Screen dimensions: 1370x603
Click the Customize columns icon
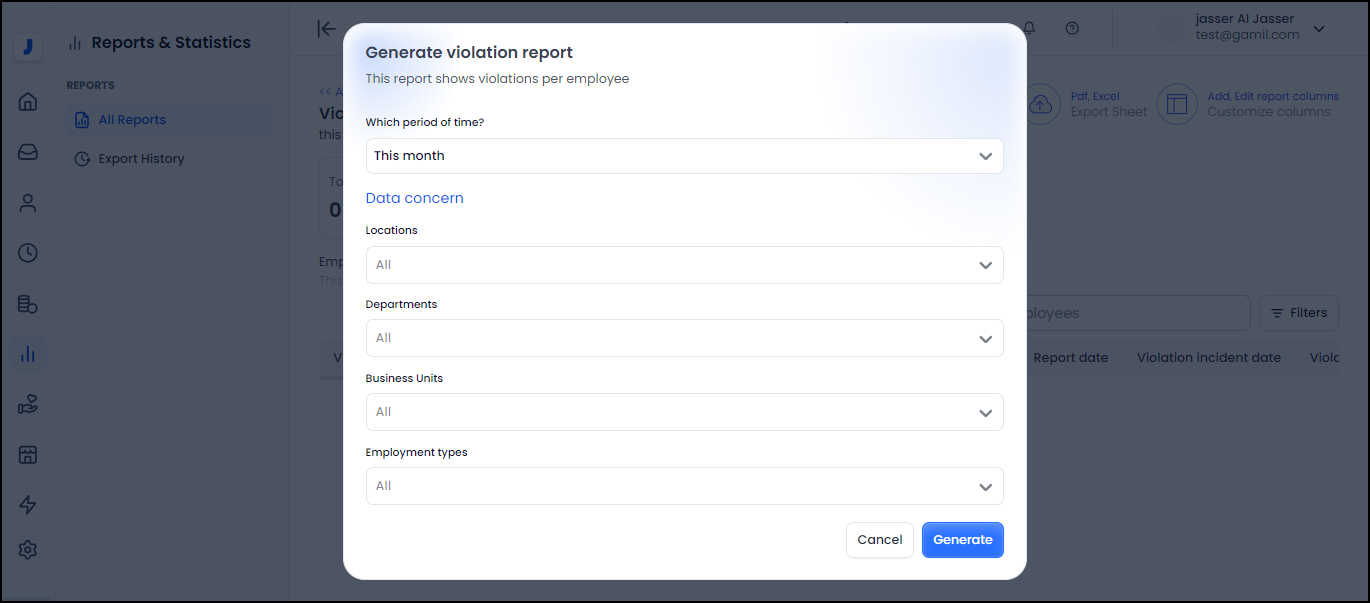tap(1177, 103)
